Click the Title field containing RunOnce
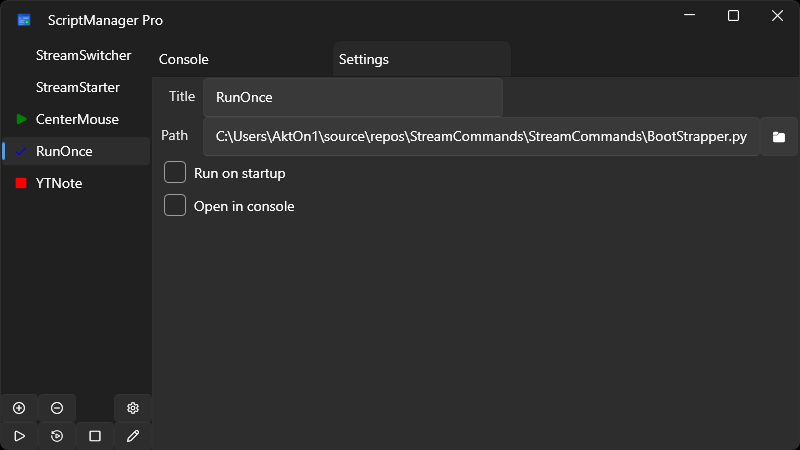This screenshot has width=800, height=450. pyautogui.click(x=352, y=97)
